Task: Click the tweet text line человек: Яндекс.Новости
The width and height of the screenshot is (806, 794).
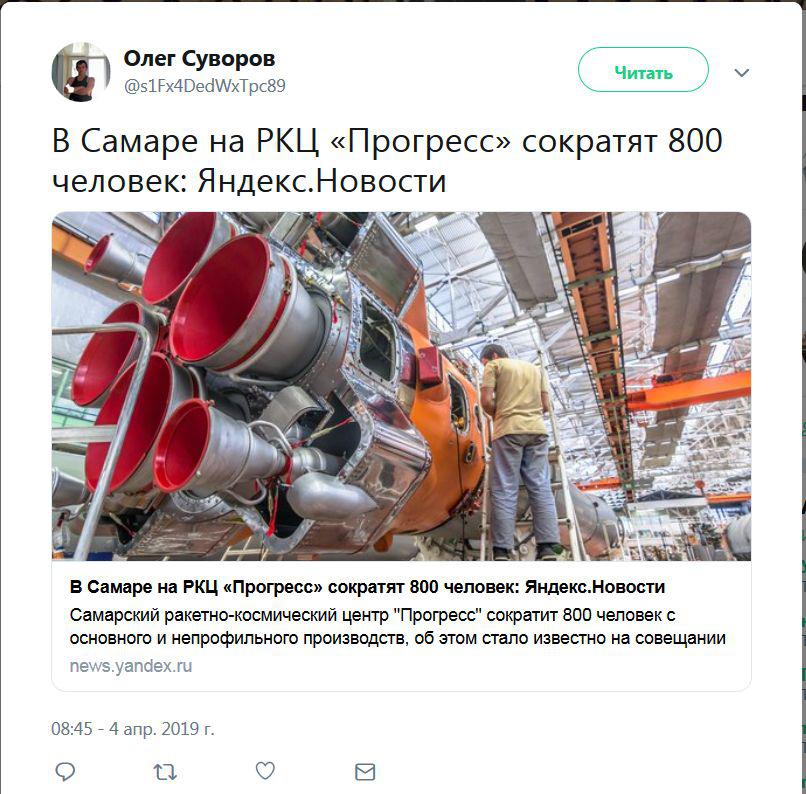Action: point(249,181)
